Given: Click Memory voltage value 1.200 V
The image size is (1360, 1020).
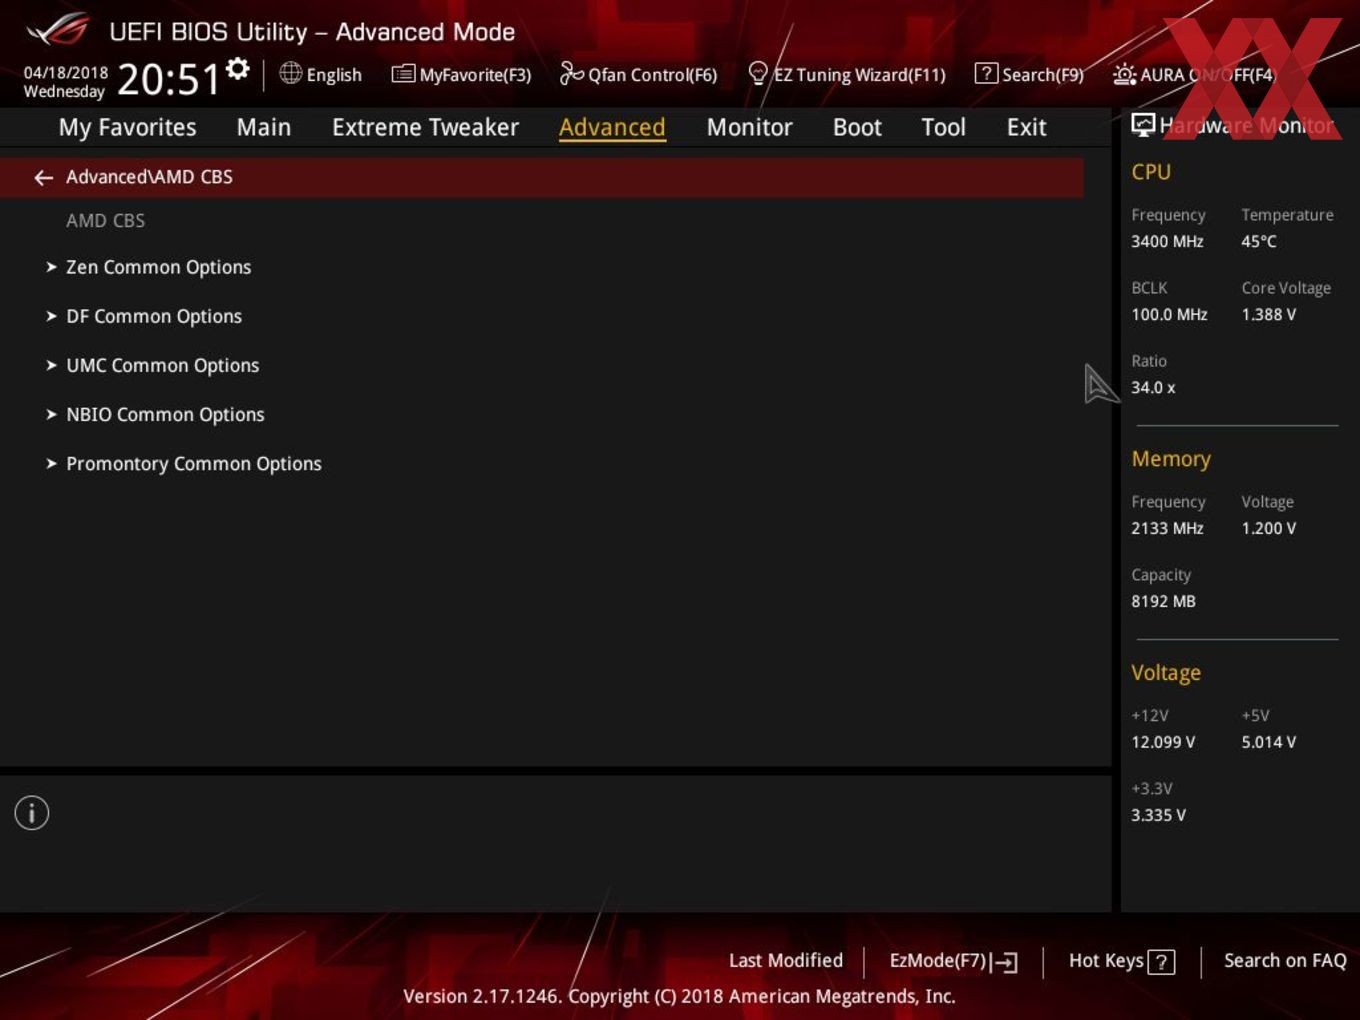Looking at the screenshot, I should pos(1269,528).
